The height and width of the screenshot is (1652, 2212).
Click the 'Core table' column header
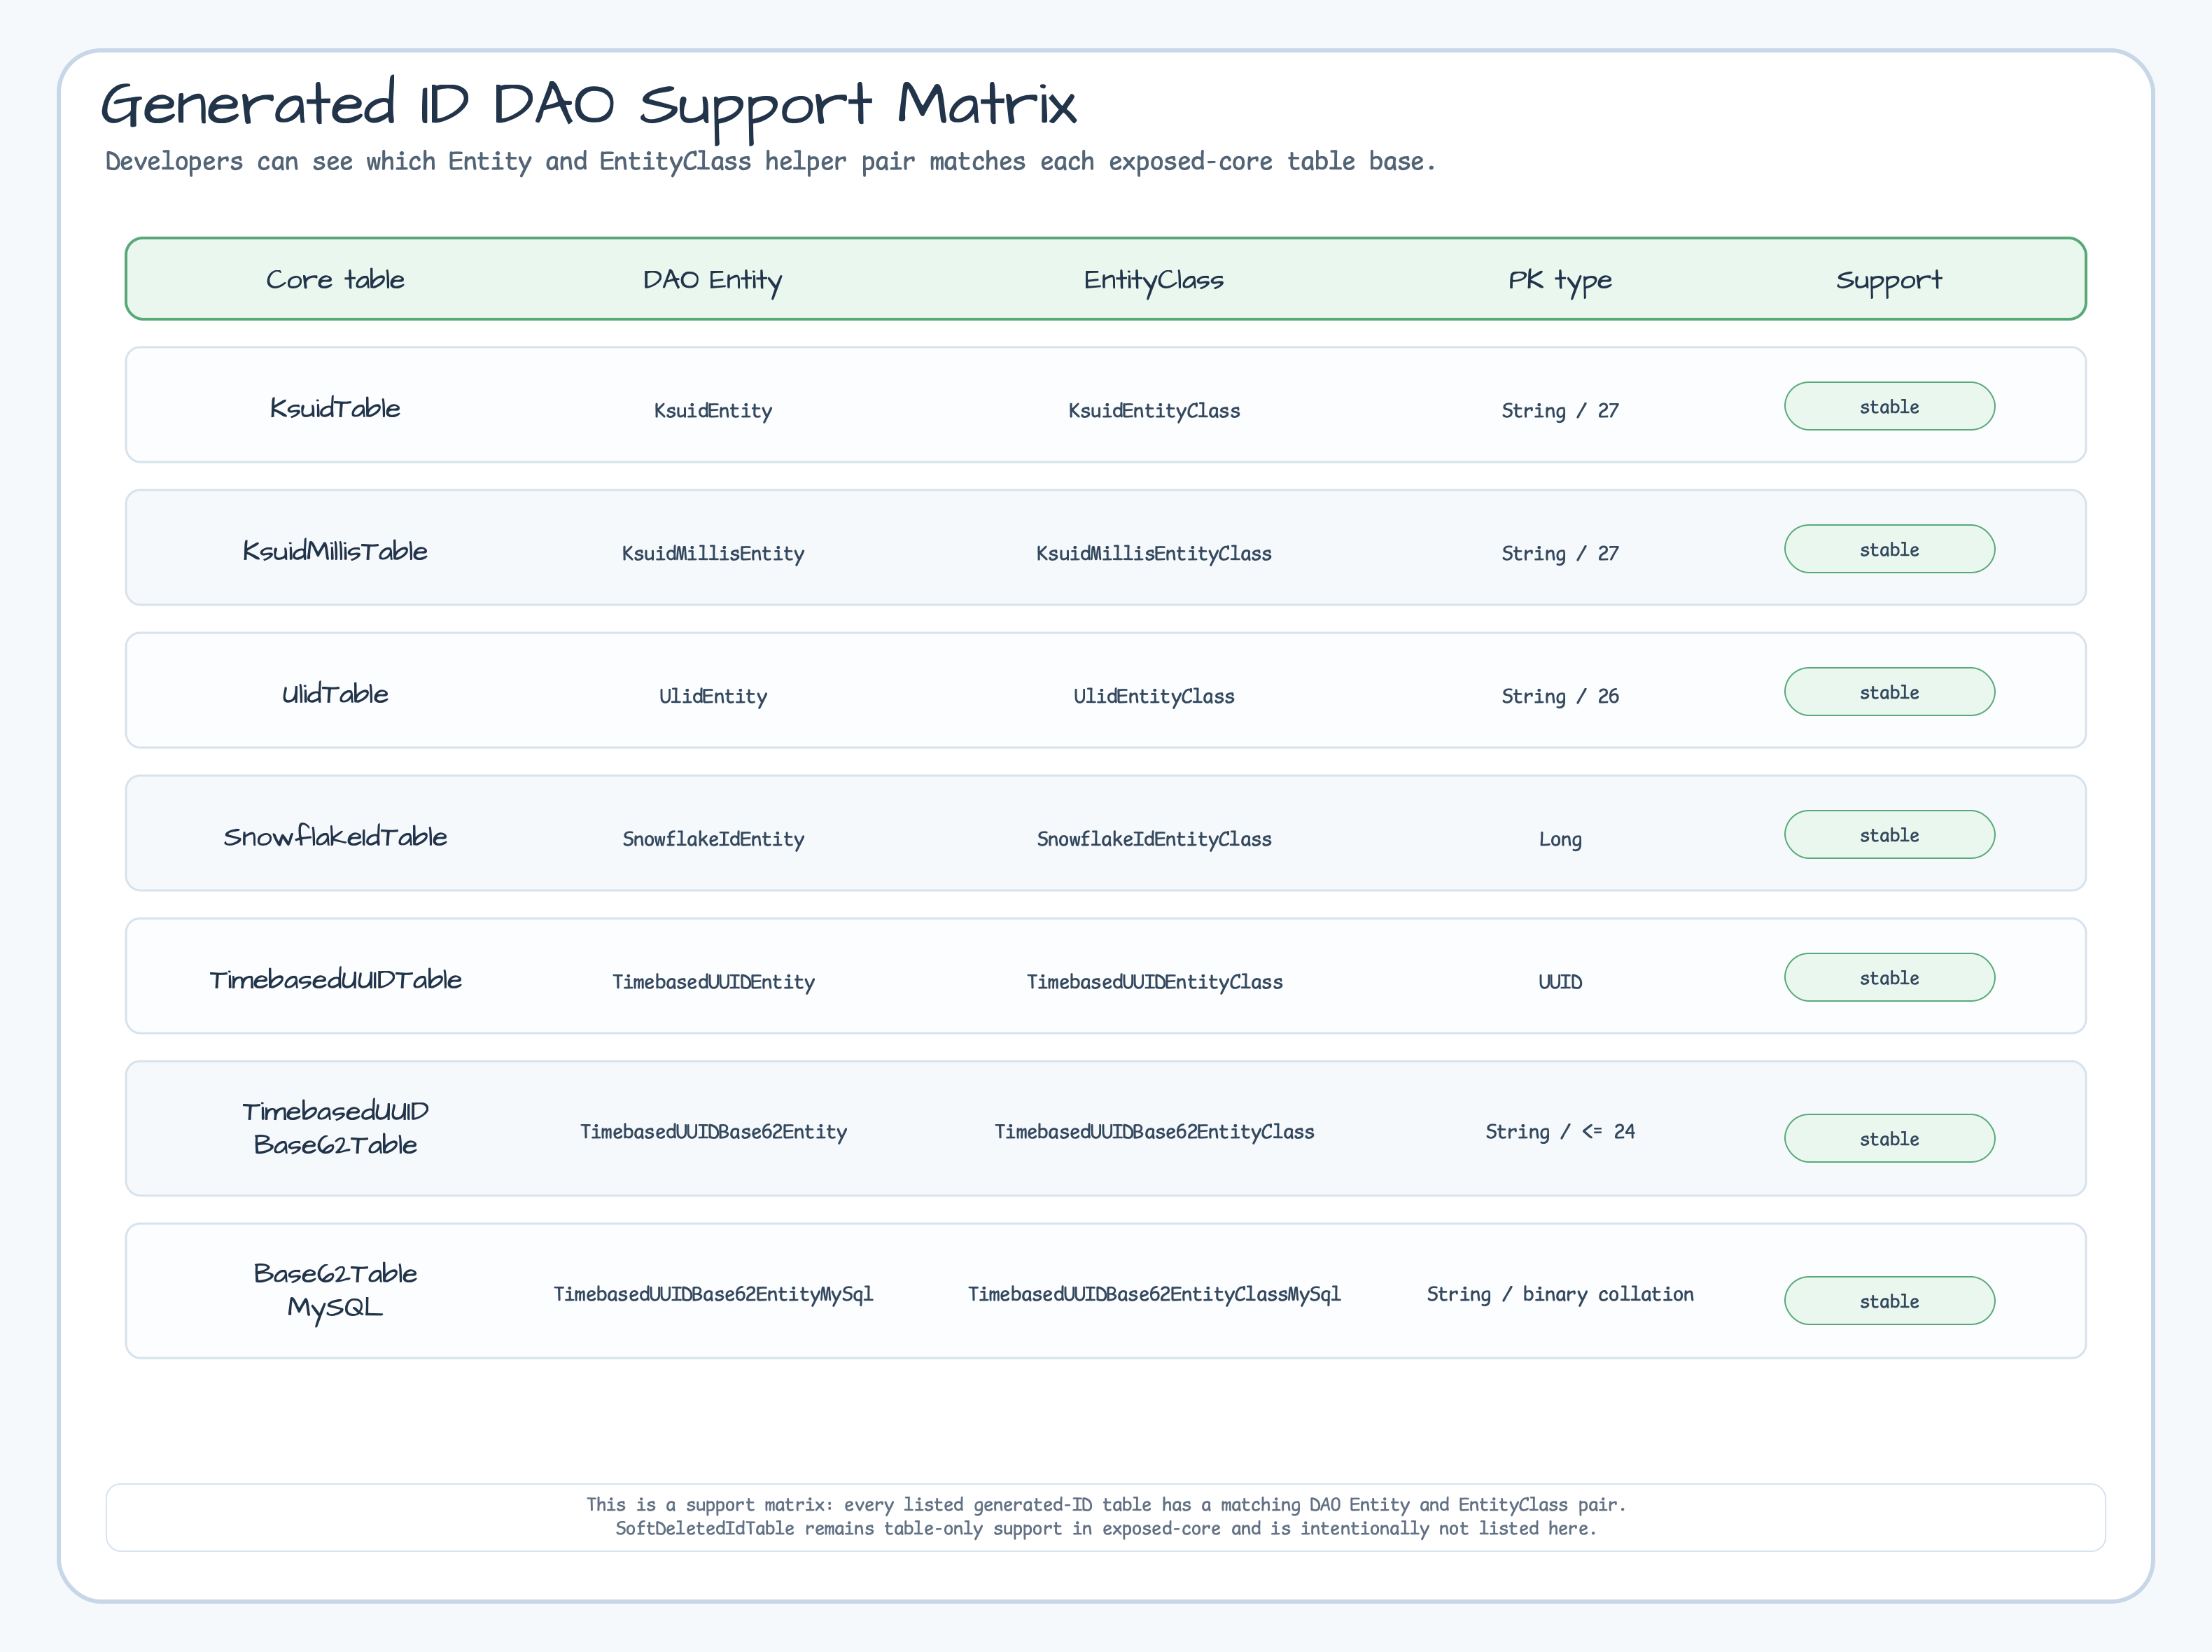[335, 280]
